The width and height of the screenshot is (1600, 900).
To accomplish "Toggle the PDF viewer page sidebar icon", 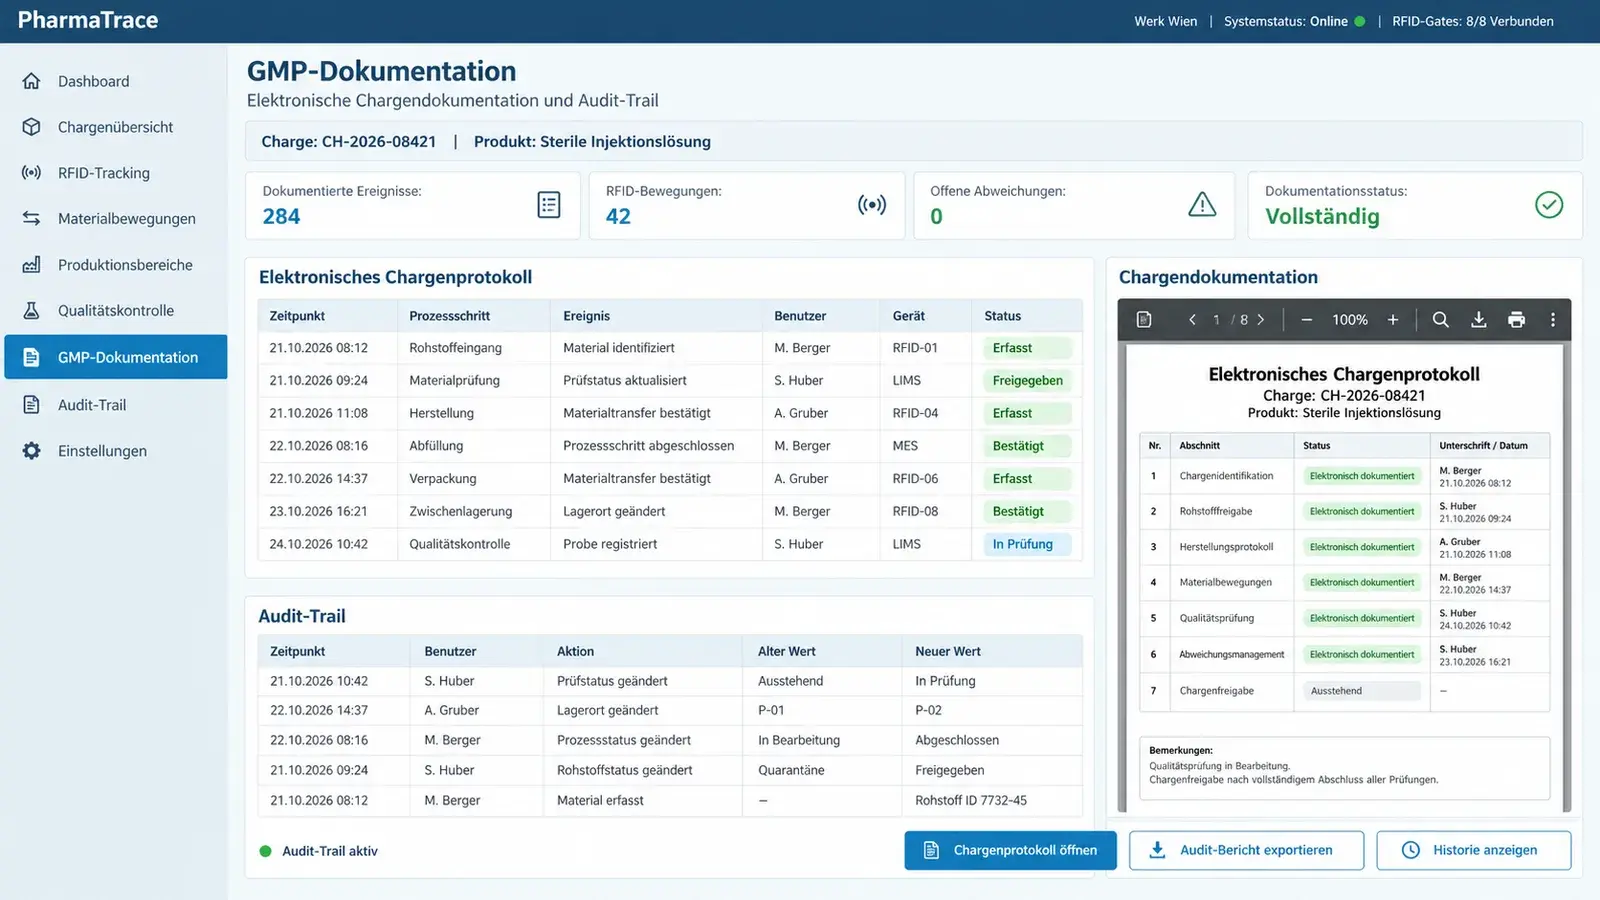I will point(1145,320).
